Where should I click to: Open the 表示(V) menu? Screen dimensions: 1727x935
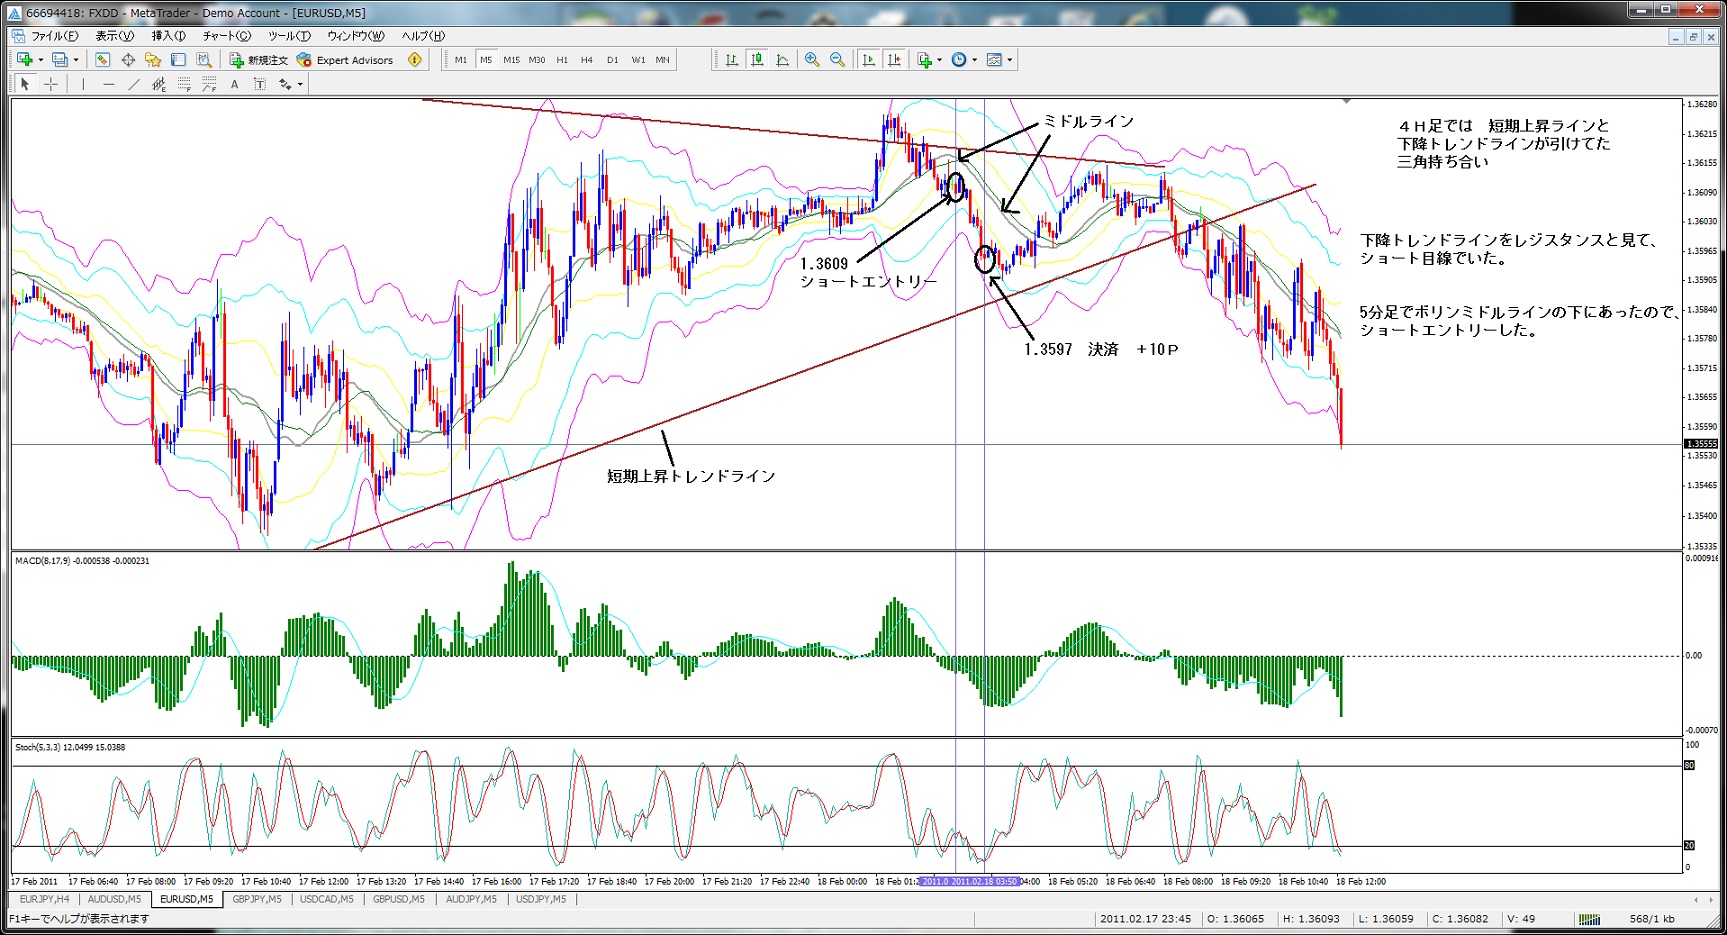pos(114,36)
